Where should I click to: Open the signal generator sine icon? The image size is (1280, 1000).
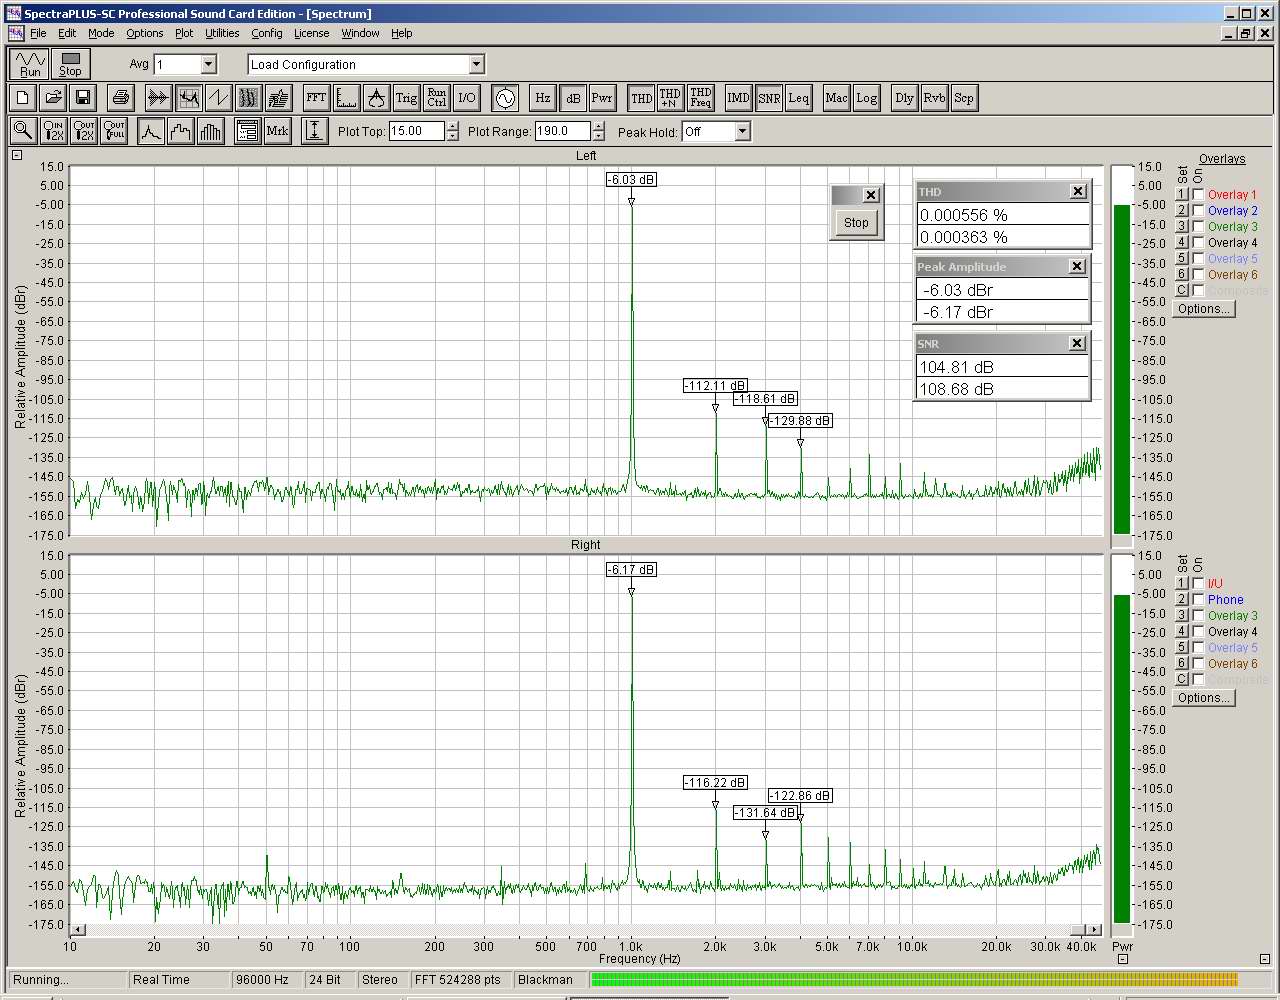click(x=505, y=98)
